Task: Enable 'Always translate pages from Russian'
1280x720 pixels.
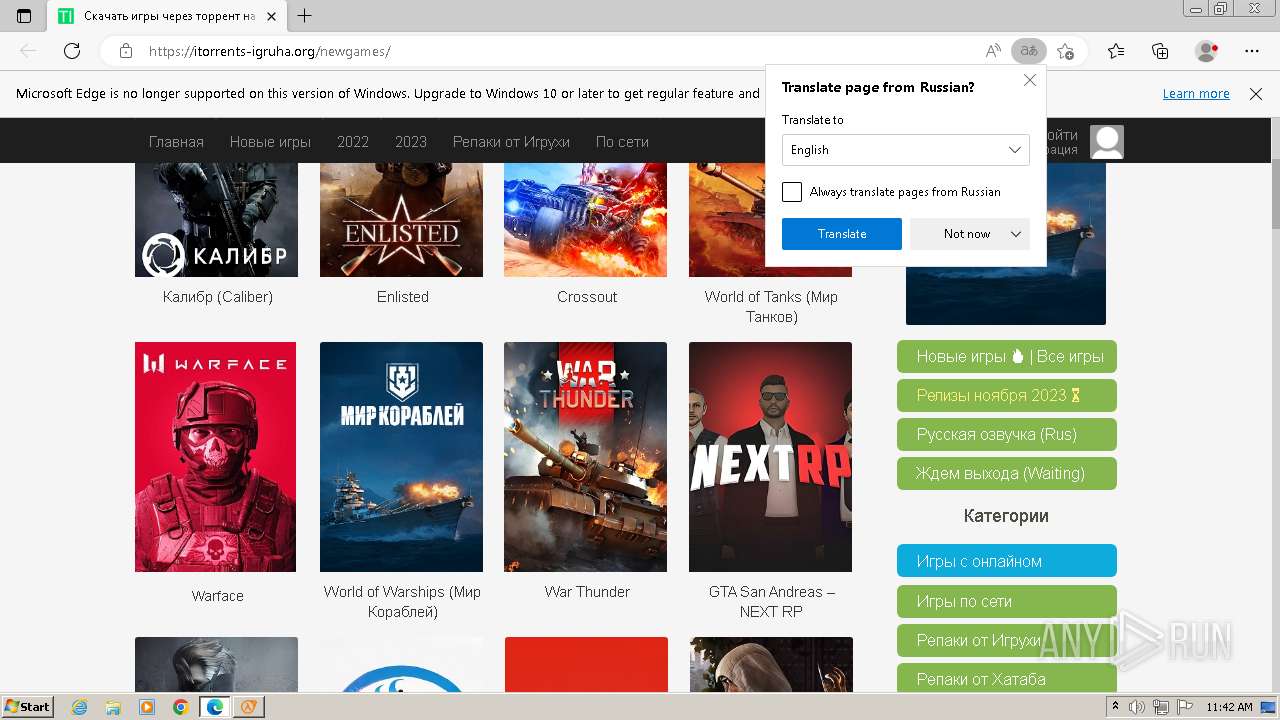Action: [x=792, y=192]
